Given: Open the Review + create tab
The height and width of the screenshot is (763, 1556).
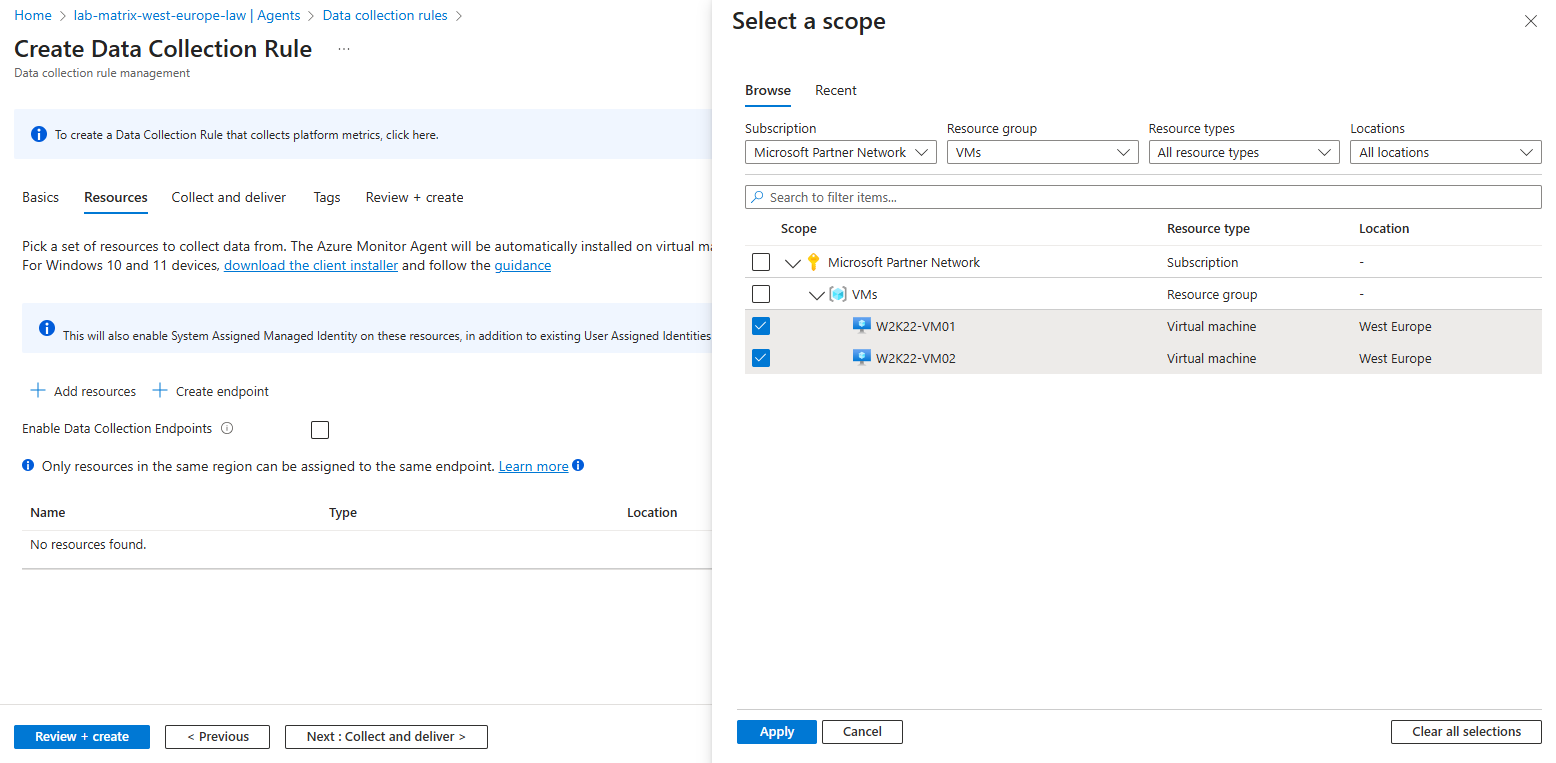Looking at the screenshot, I should (x=415, y=197).
